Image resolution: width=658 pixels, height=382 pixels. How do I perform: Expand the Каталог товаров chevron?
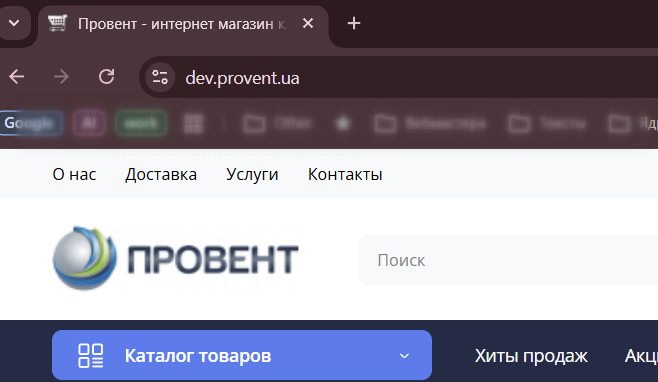point(404,356)
